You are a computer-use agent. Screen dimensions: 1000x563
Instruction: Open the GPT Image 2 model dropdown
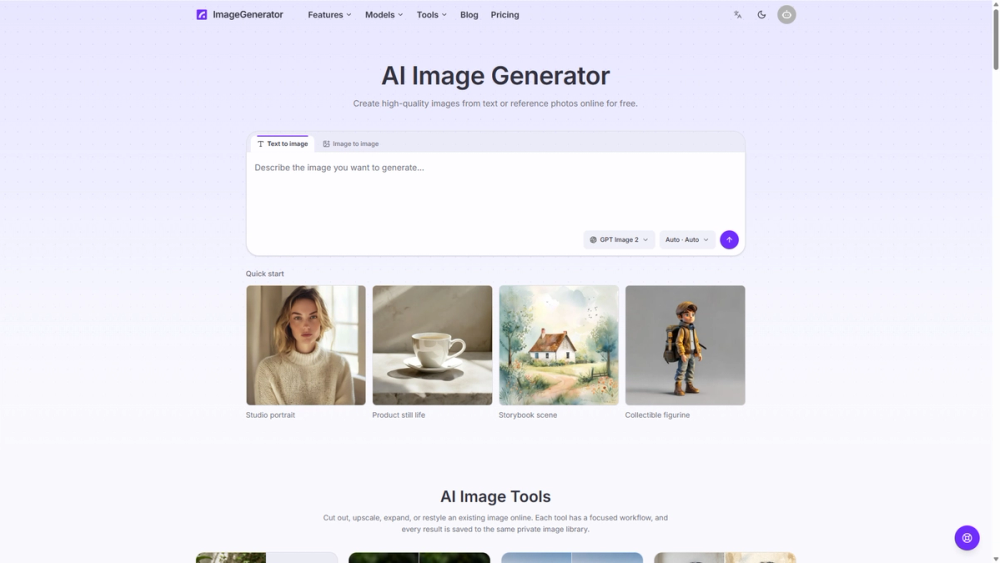pos(619,240)
